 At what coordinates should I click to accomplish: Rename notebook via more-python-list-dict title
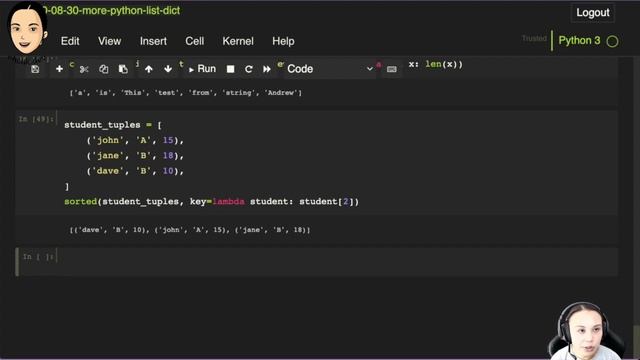click(111, 11)
